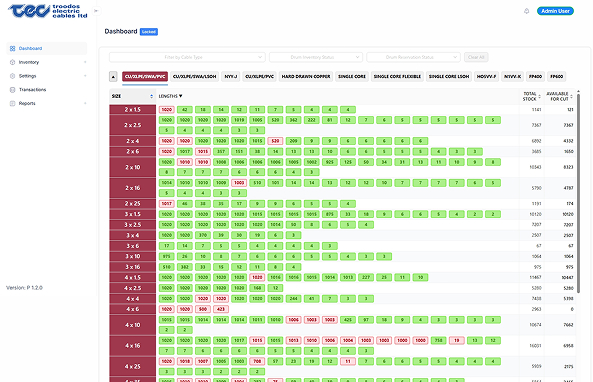Viewport: 593px width, 382px height.
Task: Click the Troodos Electric Cables logo
Action: point(48,11)
